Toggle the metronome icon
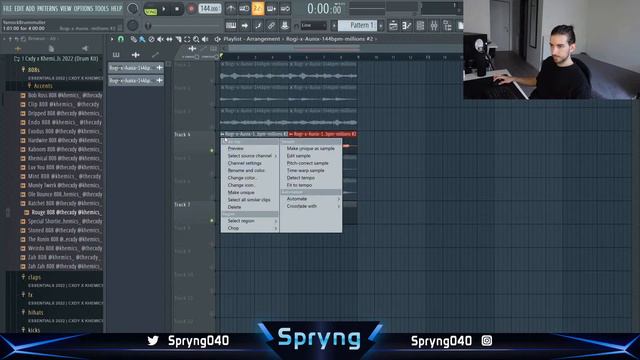This screenshot has height=360, width=640. pyautogui.click(x=231, y=8)
